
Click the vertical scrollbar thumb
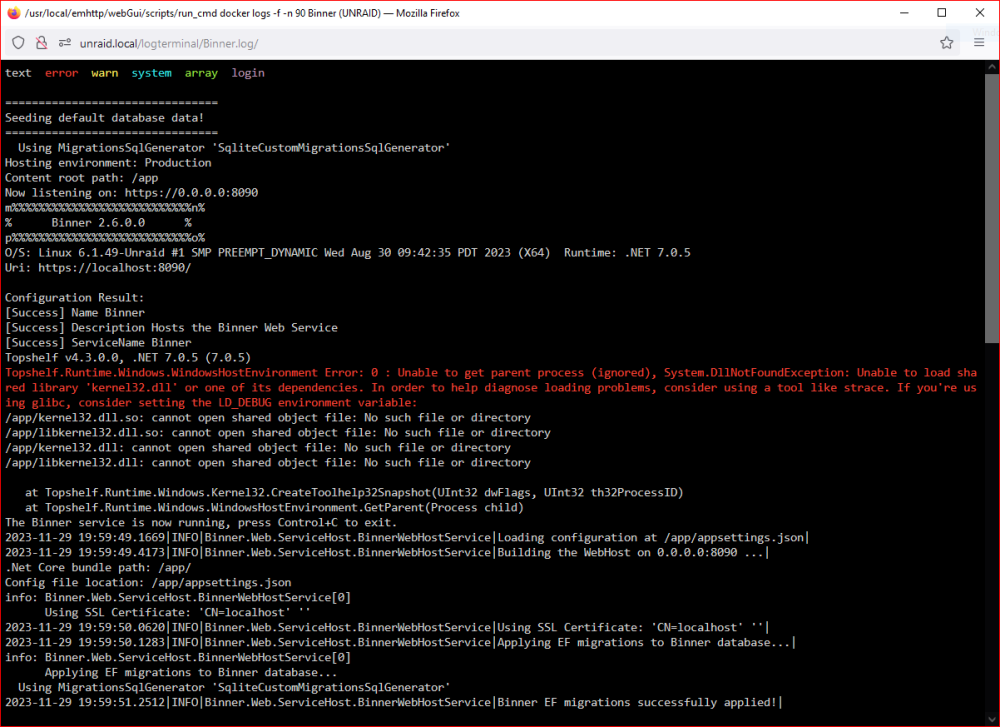click(x=992, y=209)
